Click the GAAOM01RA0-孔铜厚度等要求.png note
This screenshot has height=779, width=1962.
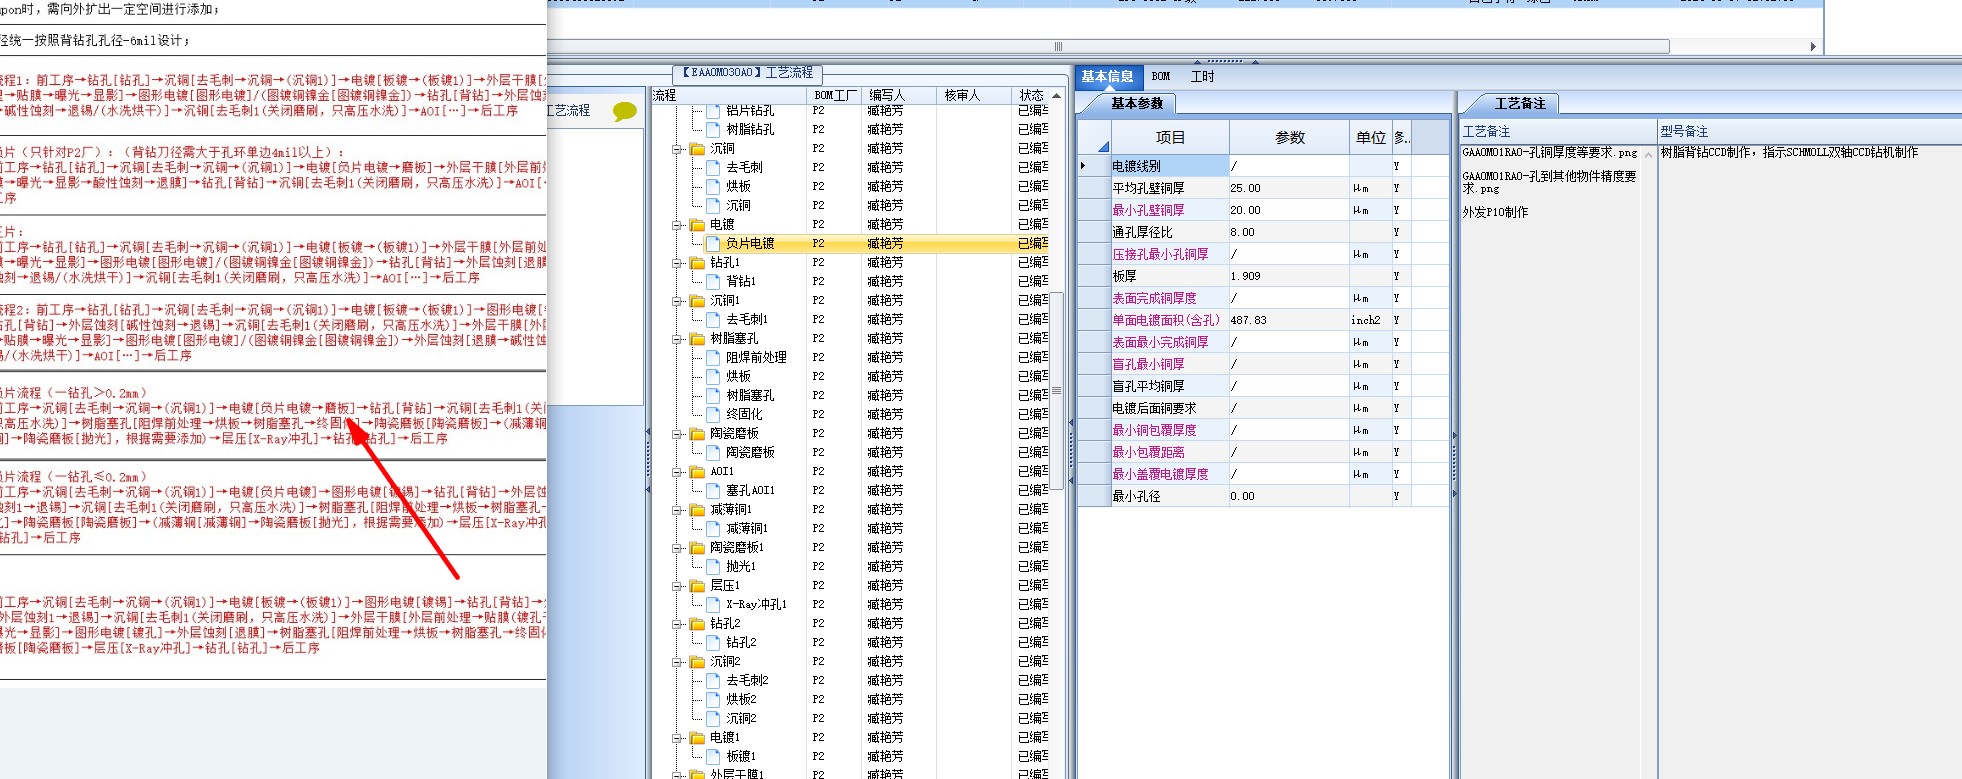[1550, 153]
